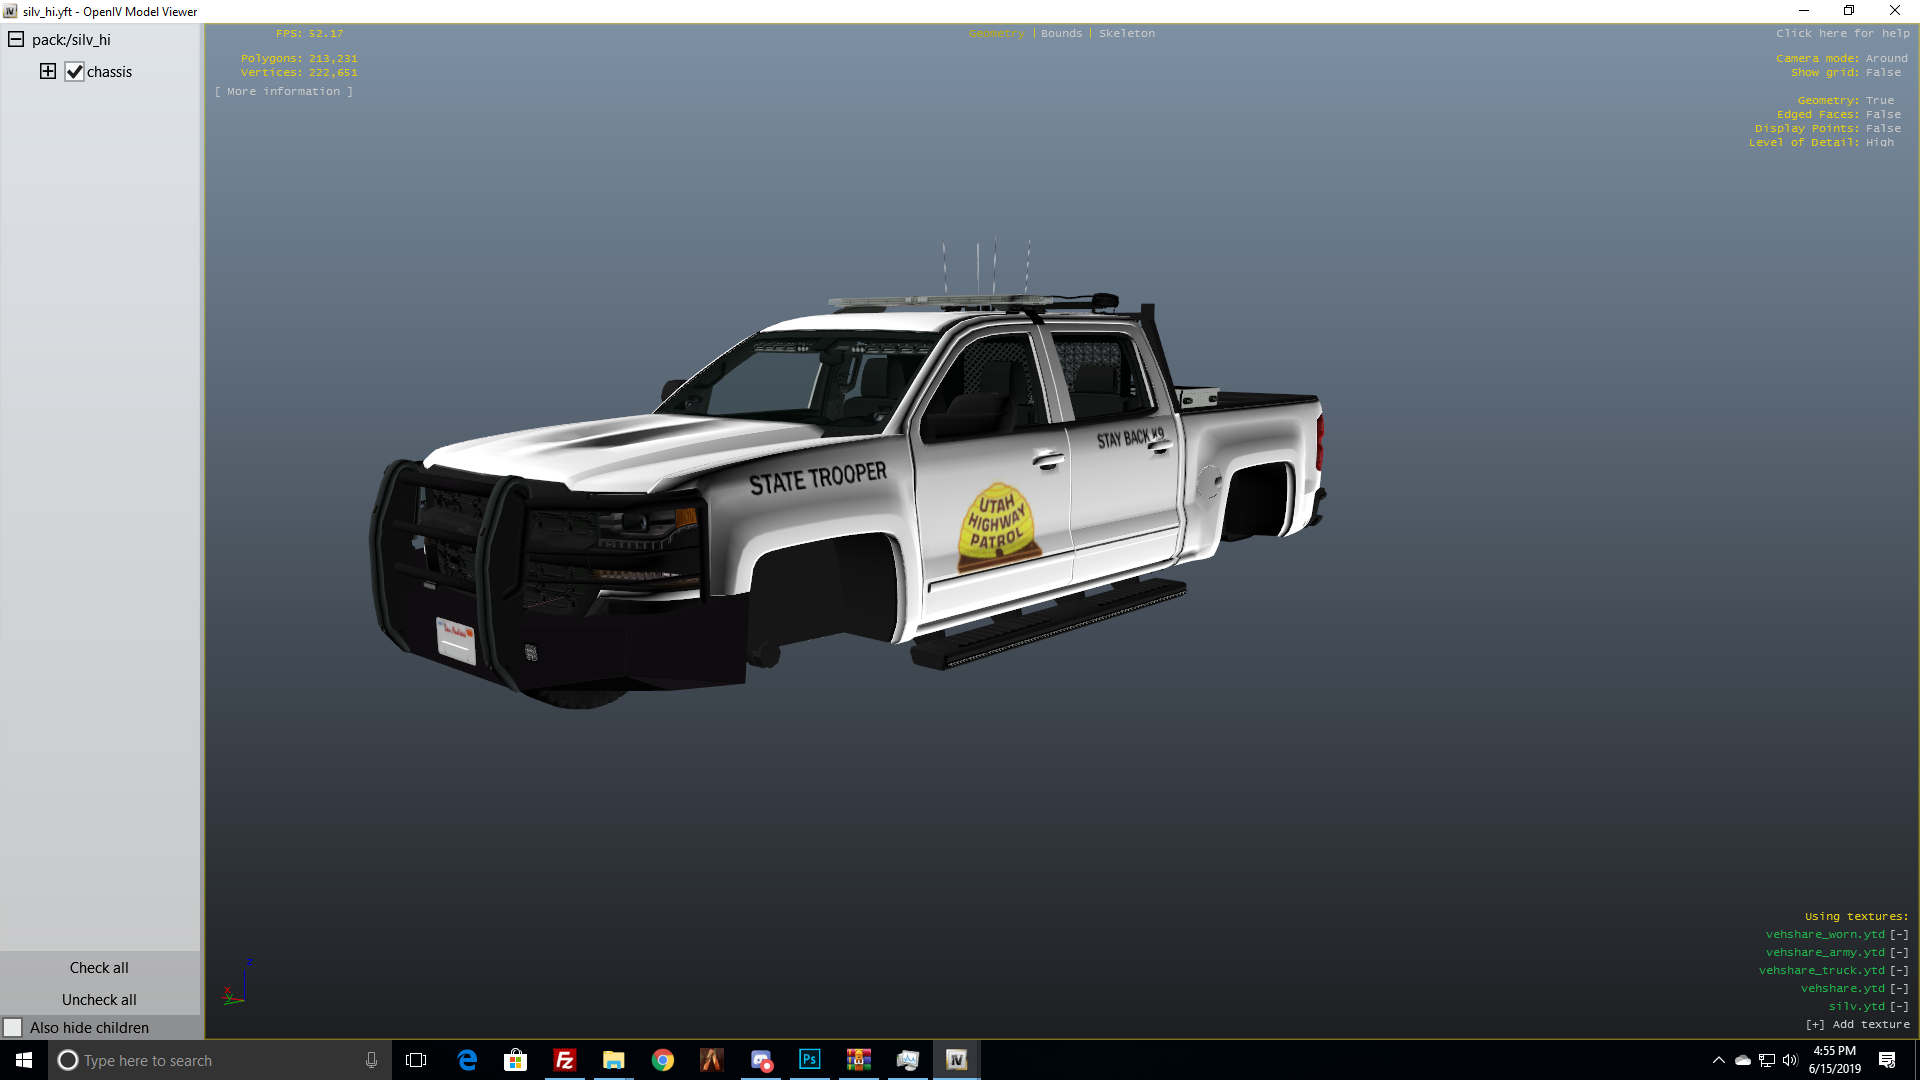1920x1080 pixels.
Task: Click Add texture link
Action: (x=1858, y=1025)
